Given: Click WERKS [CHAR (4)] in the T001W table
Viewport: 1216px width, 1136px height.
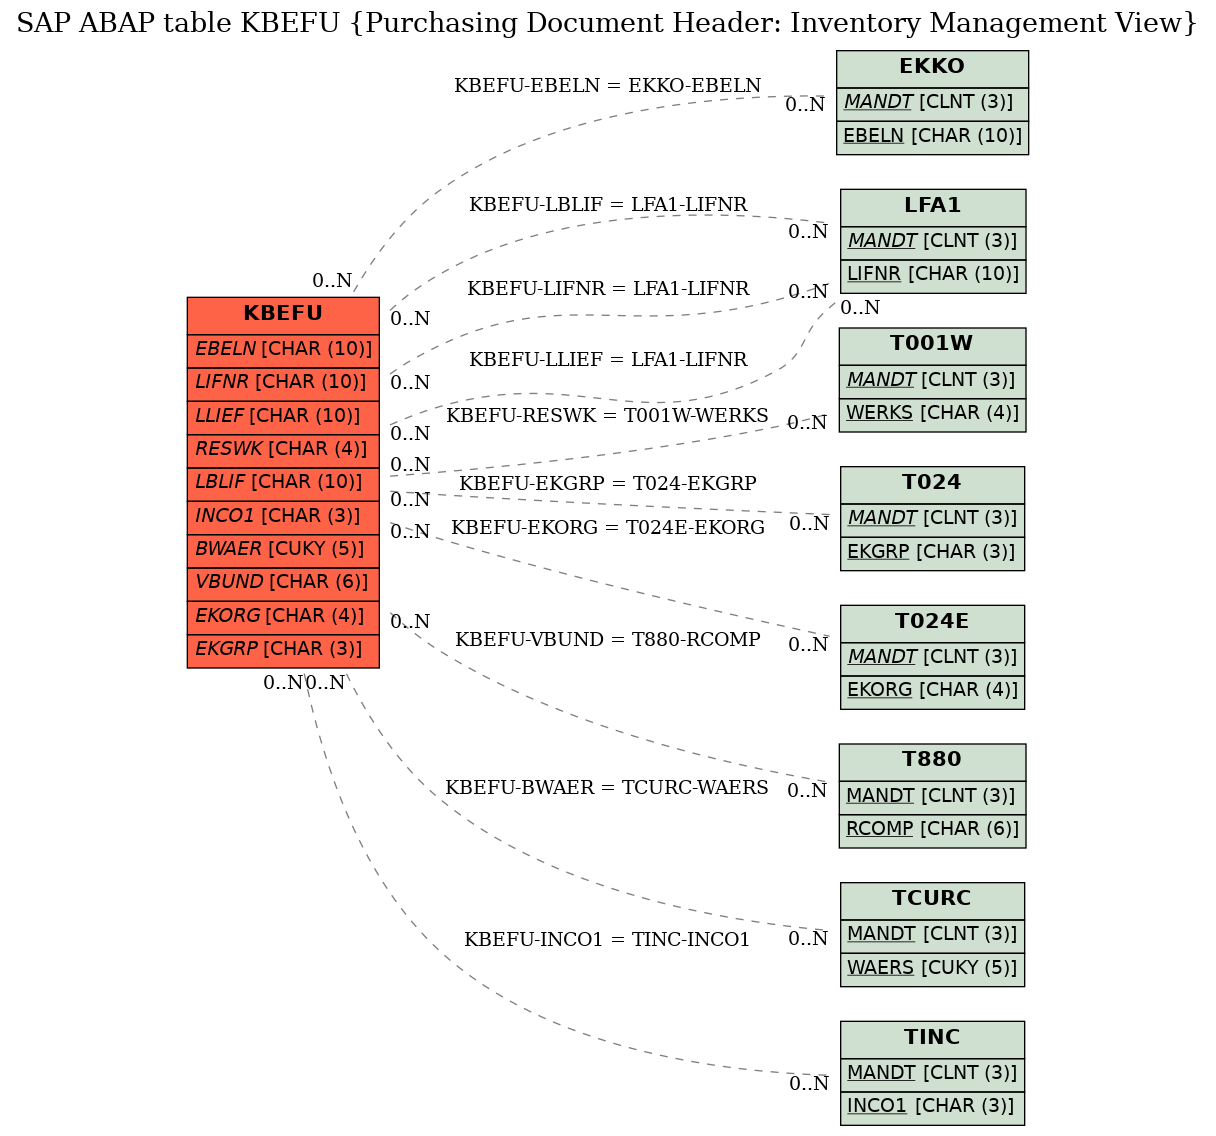Looking at the screenshot, I should point(932,414).
